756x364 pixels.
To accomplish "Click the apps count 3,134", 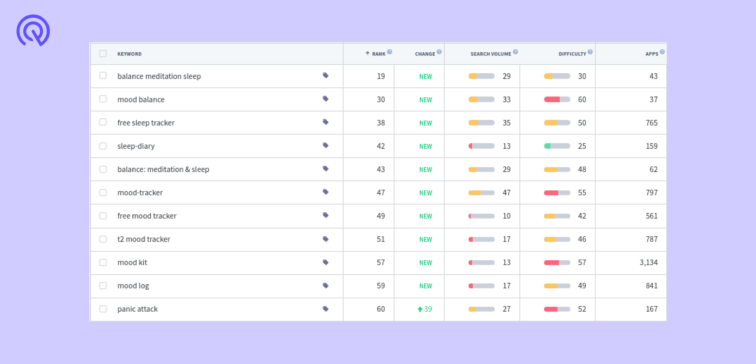I will 648,263.
